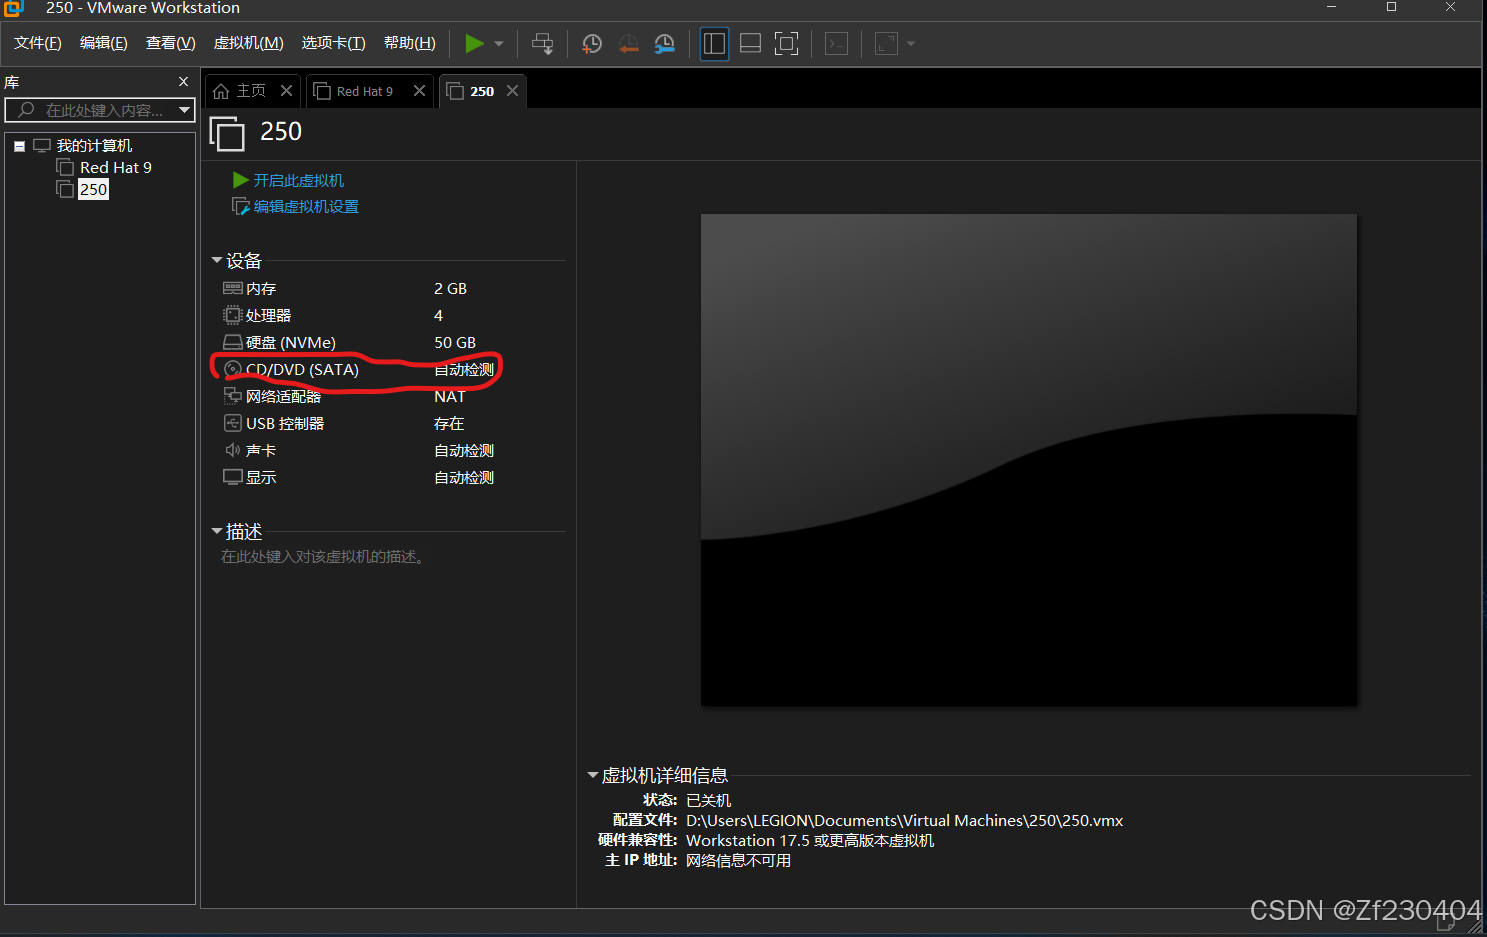1487x937 pixels.
Task: Power on VM with green play toolbar button
Action: pos(475,43)
